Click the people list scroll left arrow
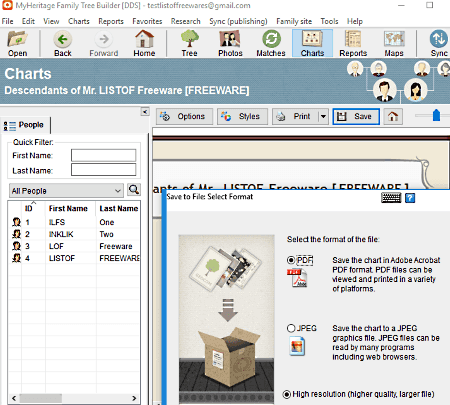The width and height of the screenshot is (450, 405). pos(14,398)
